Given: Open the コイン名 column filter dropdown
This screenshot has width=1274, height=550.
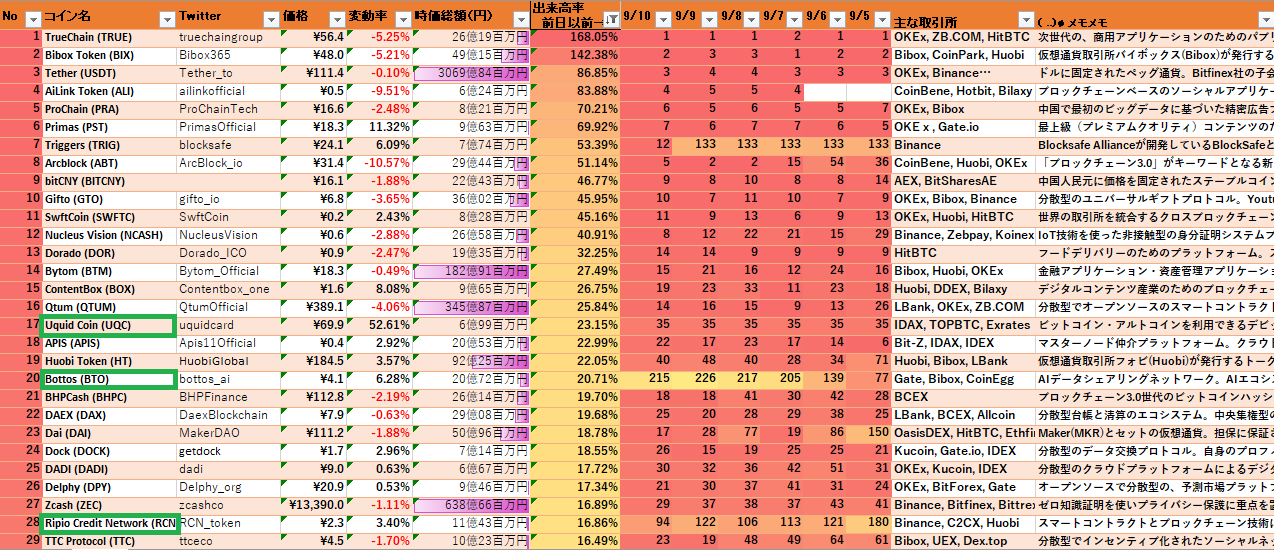Looking at the screenshot, I should (x=167, y=19).
